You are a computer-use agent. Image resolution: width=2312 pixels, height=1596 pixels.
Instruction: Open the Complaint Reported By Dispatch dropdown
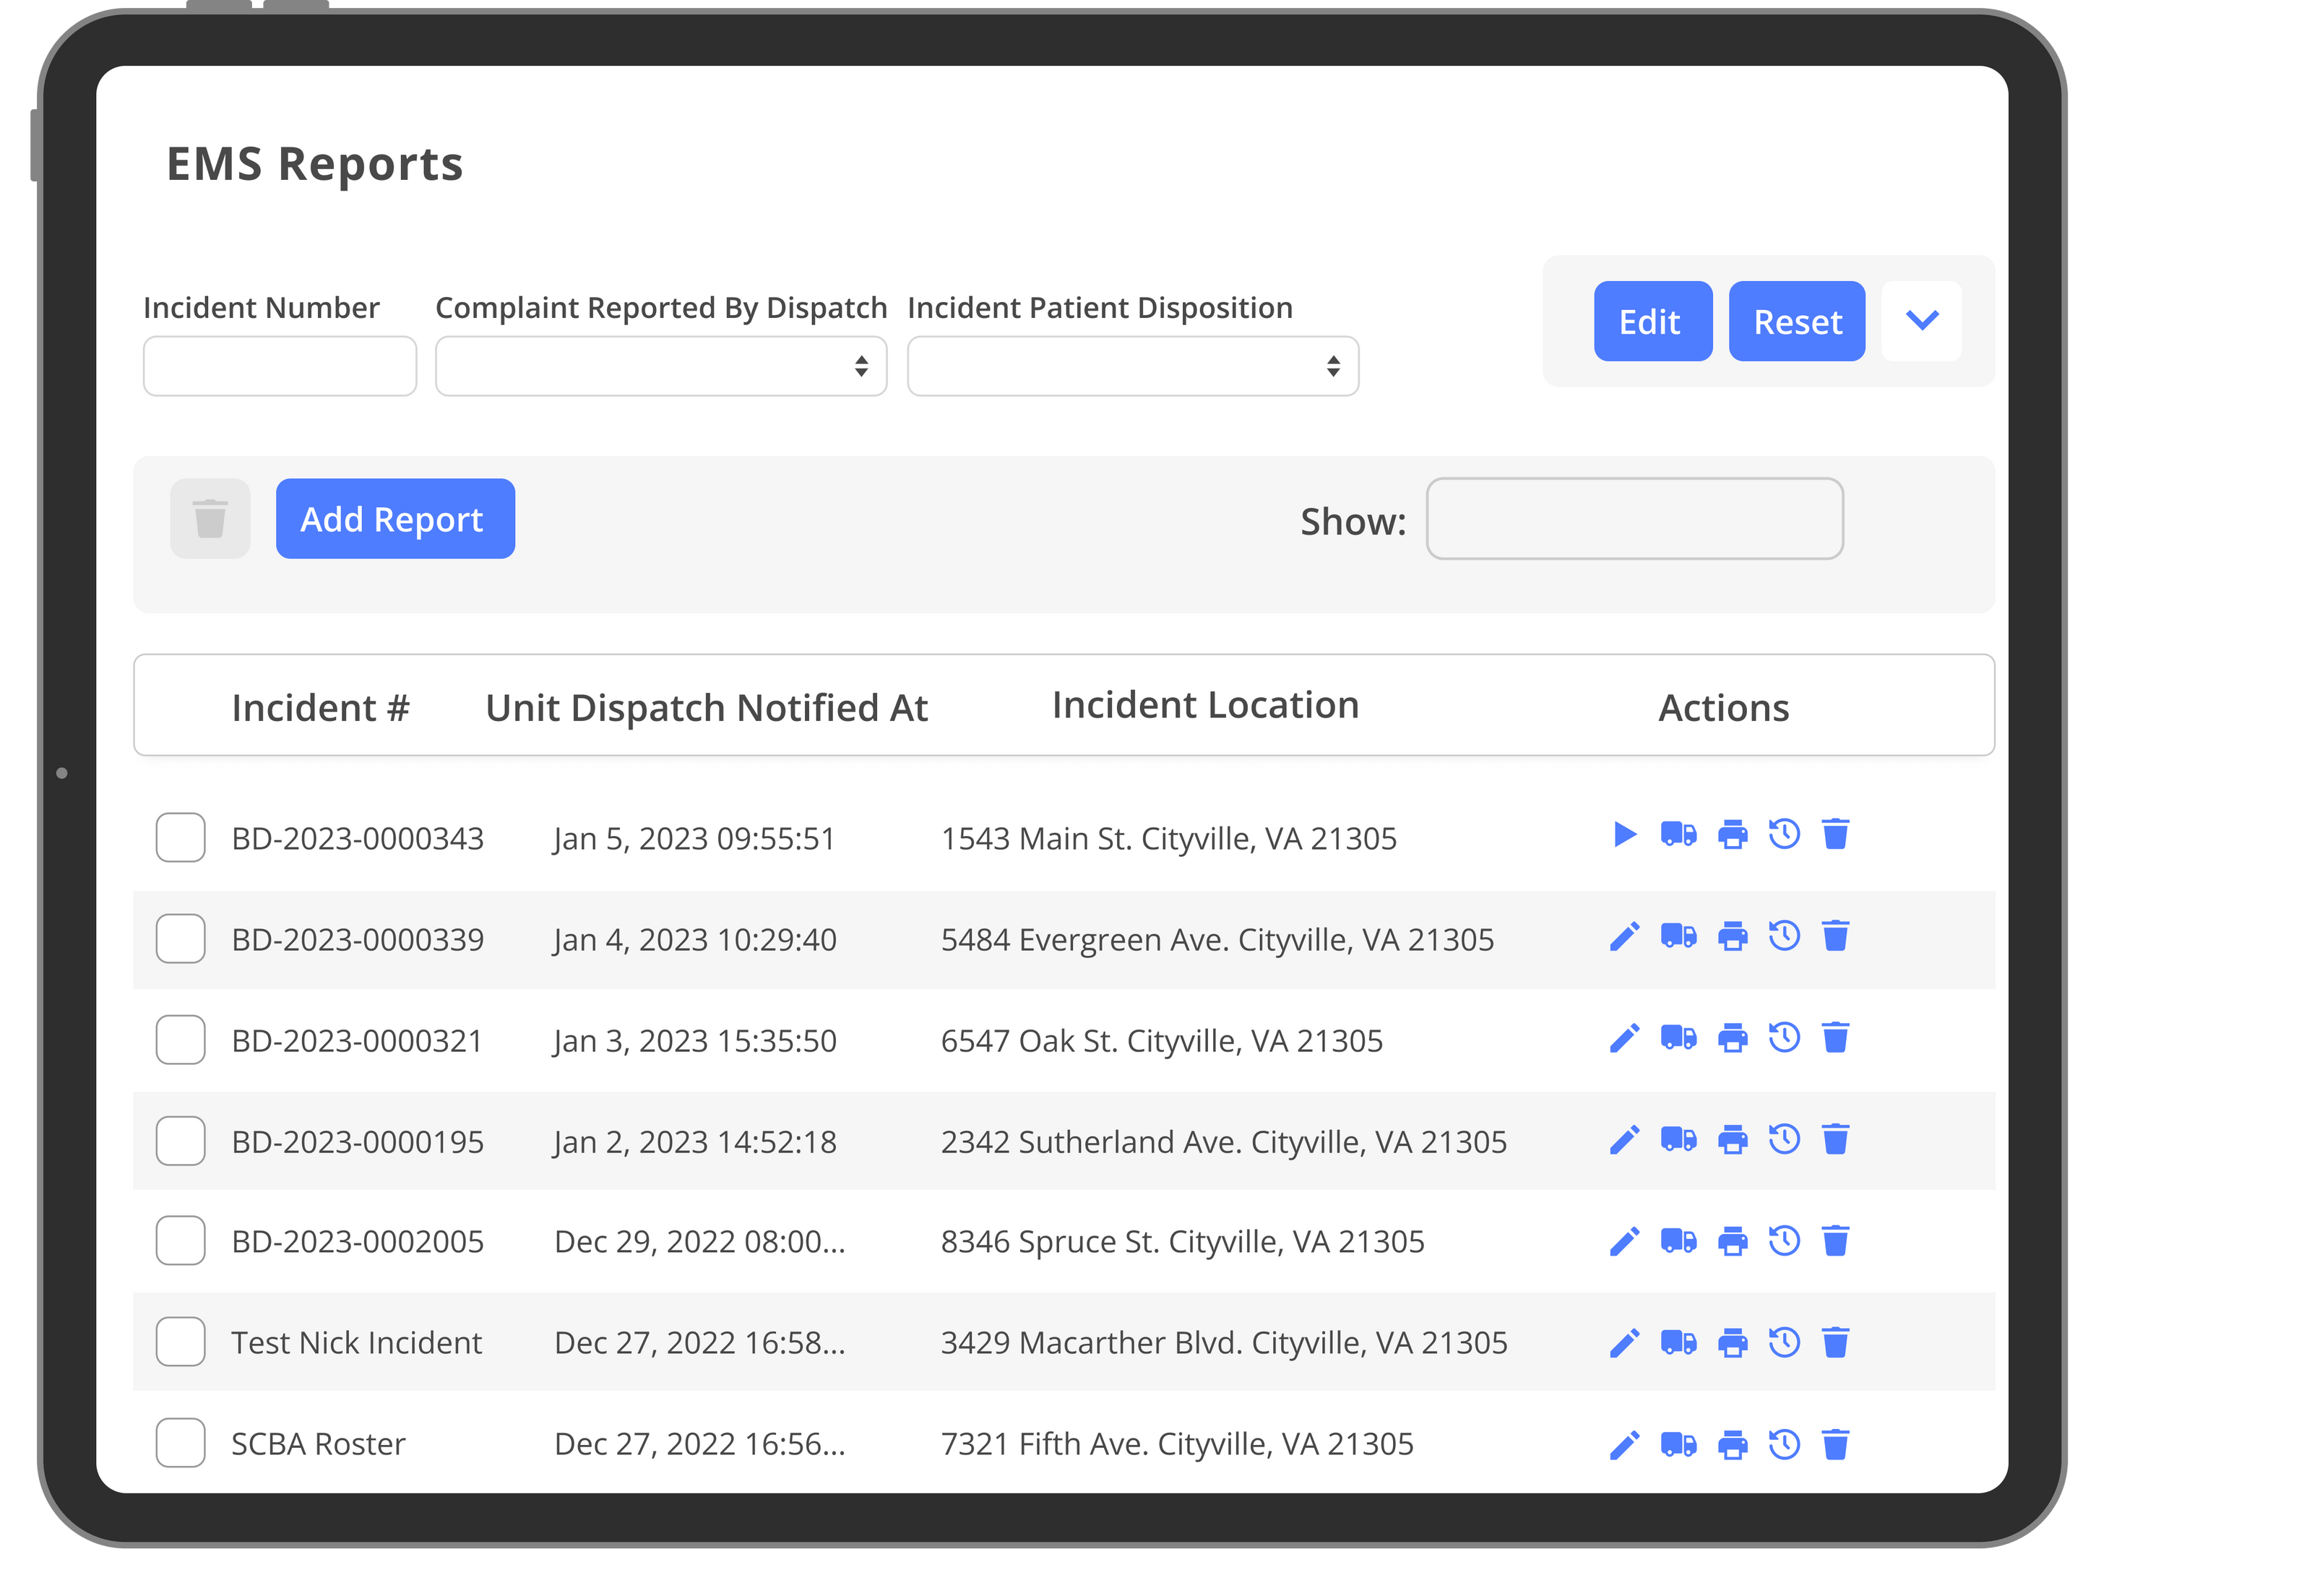660,366
